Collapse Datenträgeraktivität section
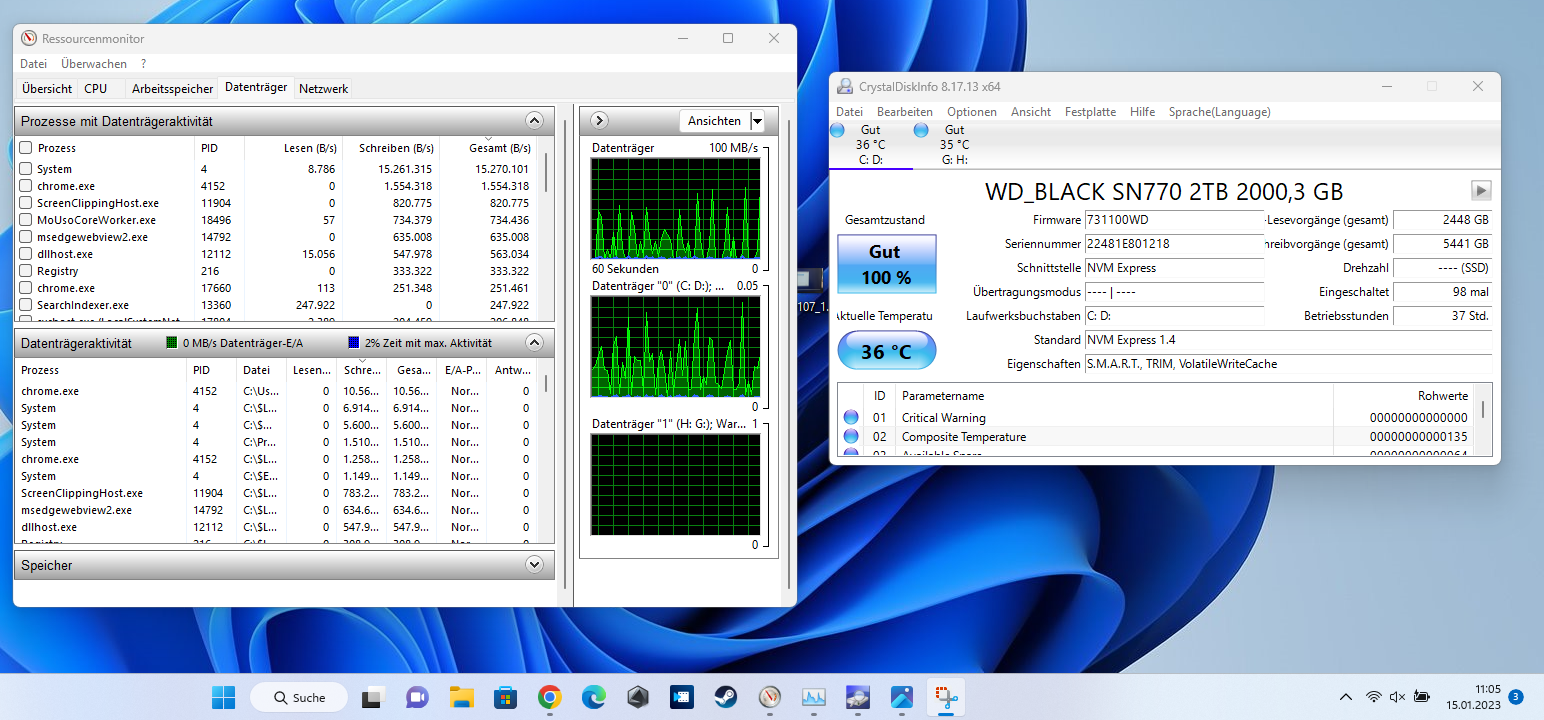This screenshot has width=1544, height=720. (534, 343)
